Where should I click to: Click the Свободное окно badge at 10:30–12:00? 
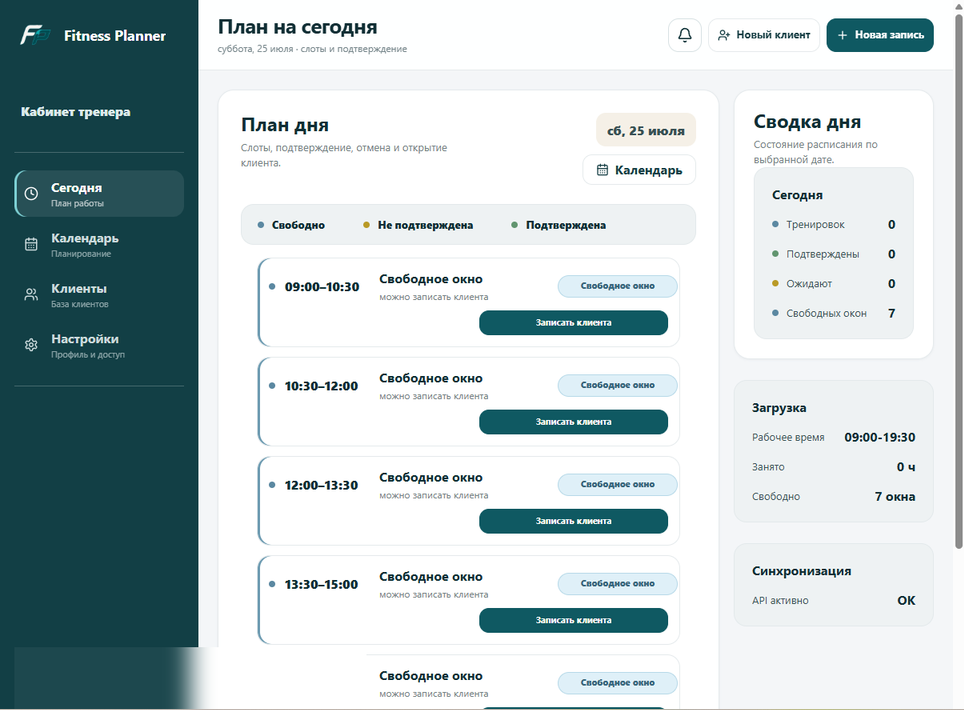[617, 385]
